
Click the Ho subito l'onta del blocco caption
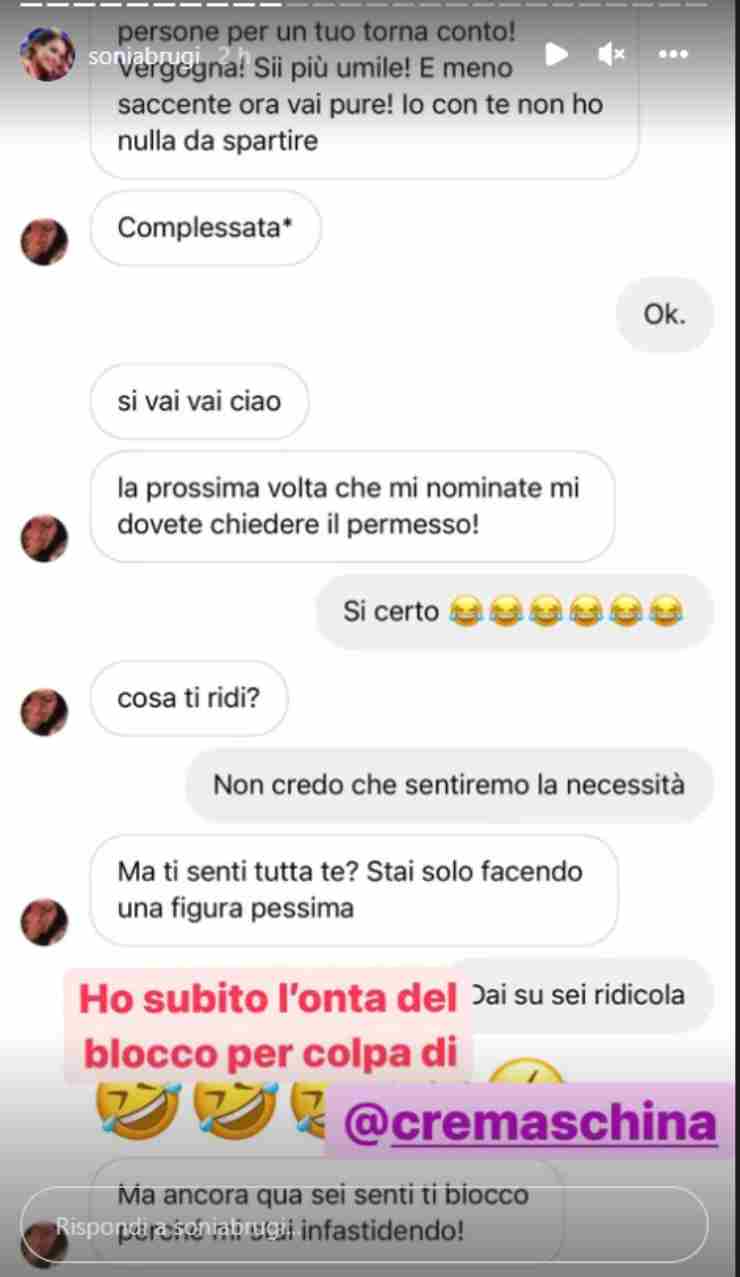coord(267,1025)
